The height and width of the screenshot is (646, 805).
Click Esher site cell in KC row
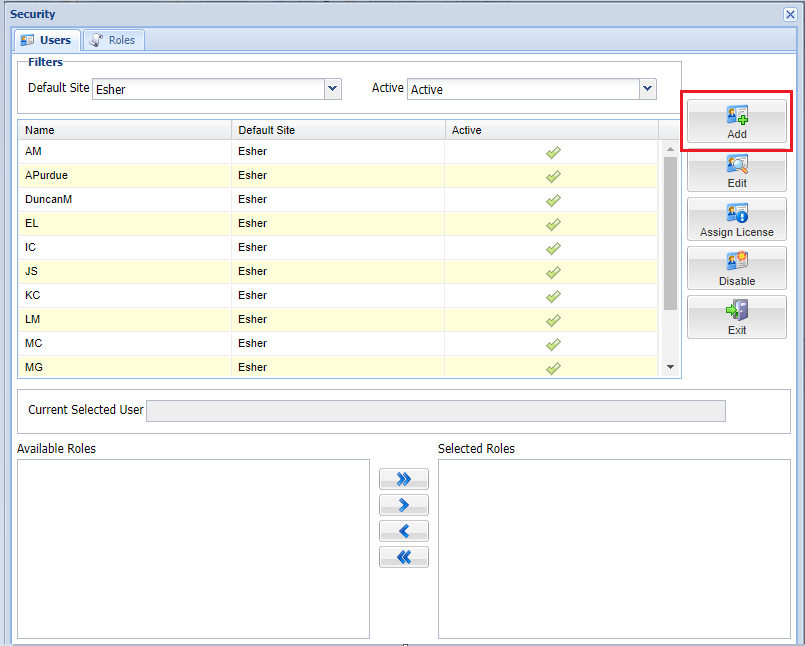click(338, 295)
